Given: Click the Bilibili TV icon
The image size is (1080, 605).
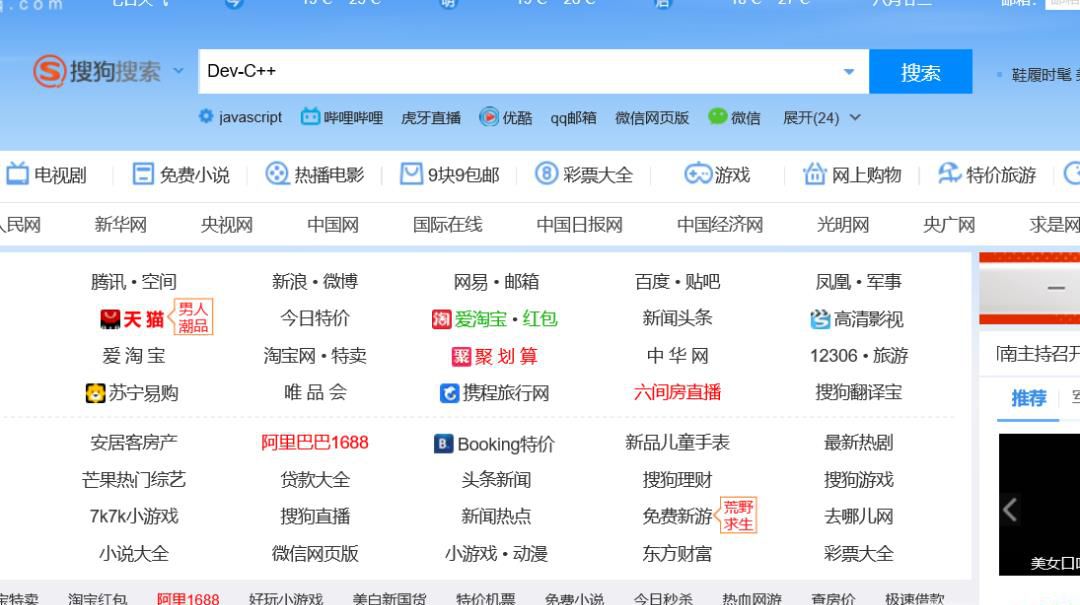Looking at the screenshot, I should tap(310, 117).
